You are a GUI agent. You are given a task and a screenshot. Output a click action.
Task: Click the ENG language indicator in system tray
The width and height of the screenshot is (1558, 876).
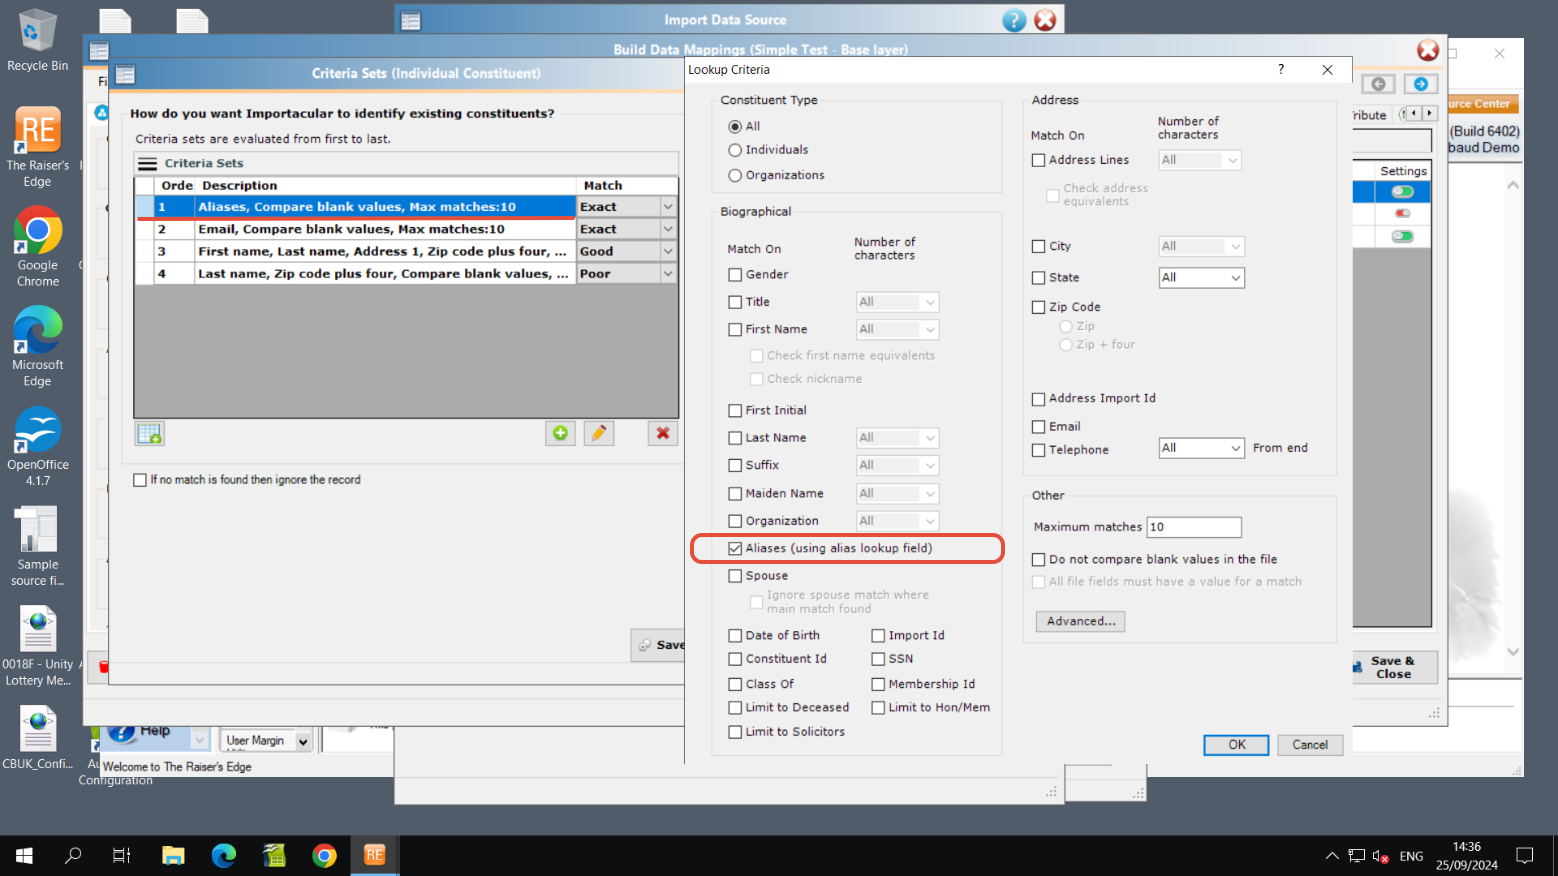tap(1411, 856)
